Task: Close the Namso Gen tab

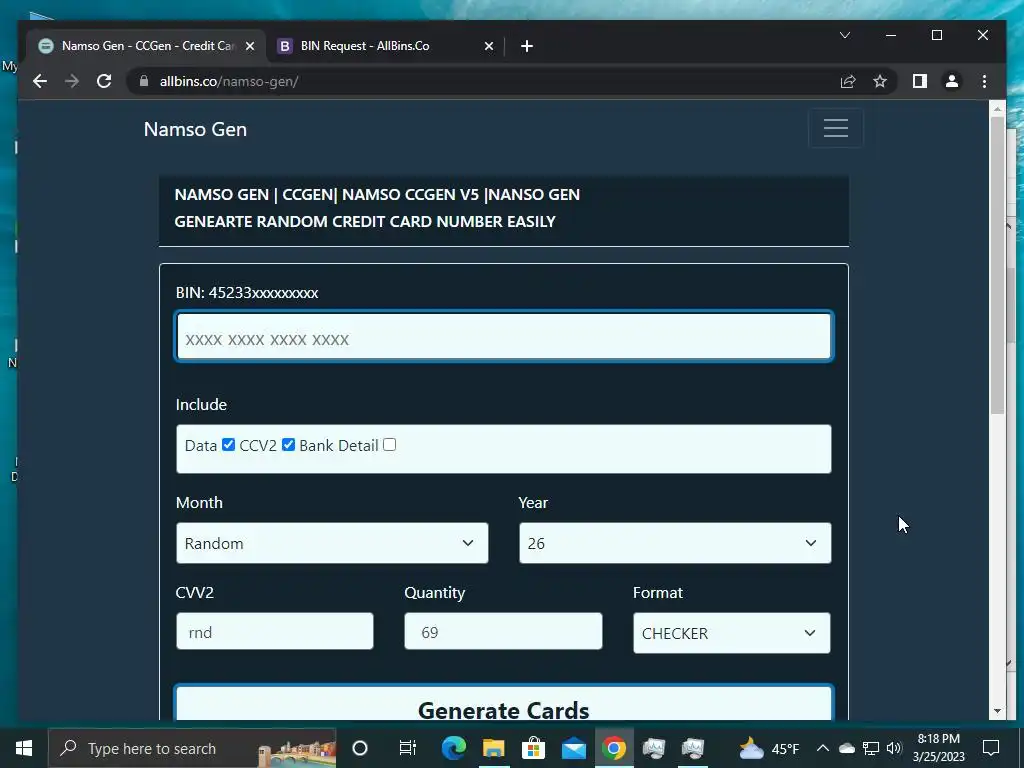Action: 249,46
